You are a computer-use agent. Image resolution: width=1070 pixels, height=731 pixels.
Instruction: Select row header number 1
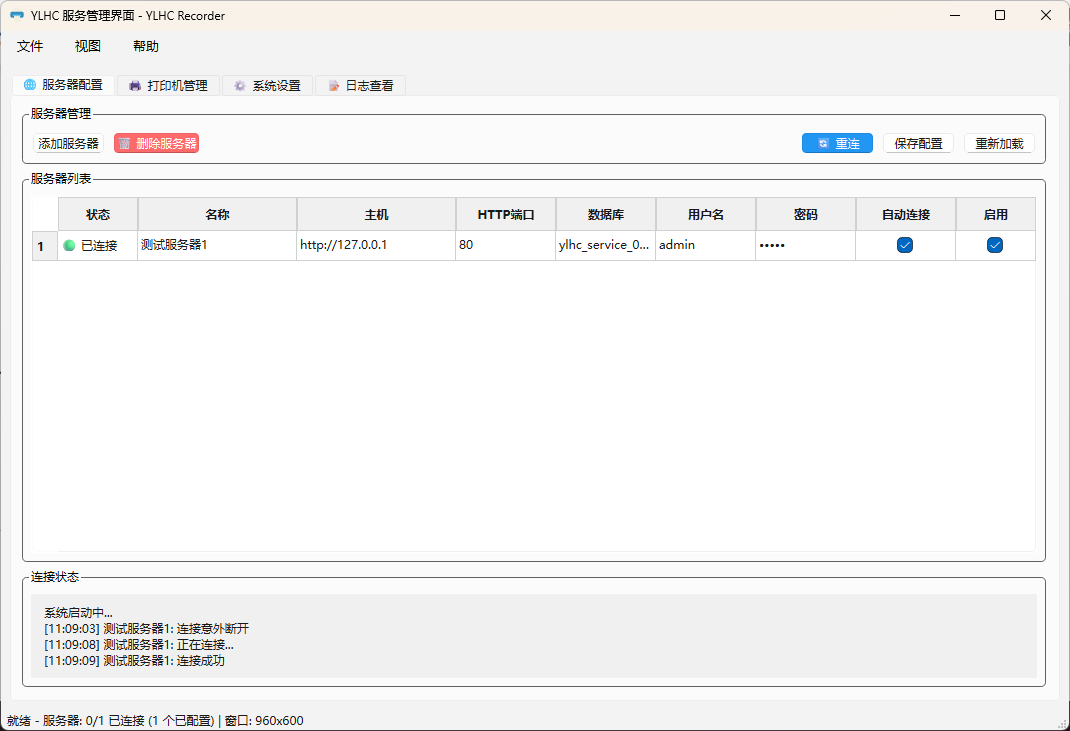(x=41, y=246)
